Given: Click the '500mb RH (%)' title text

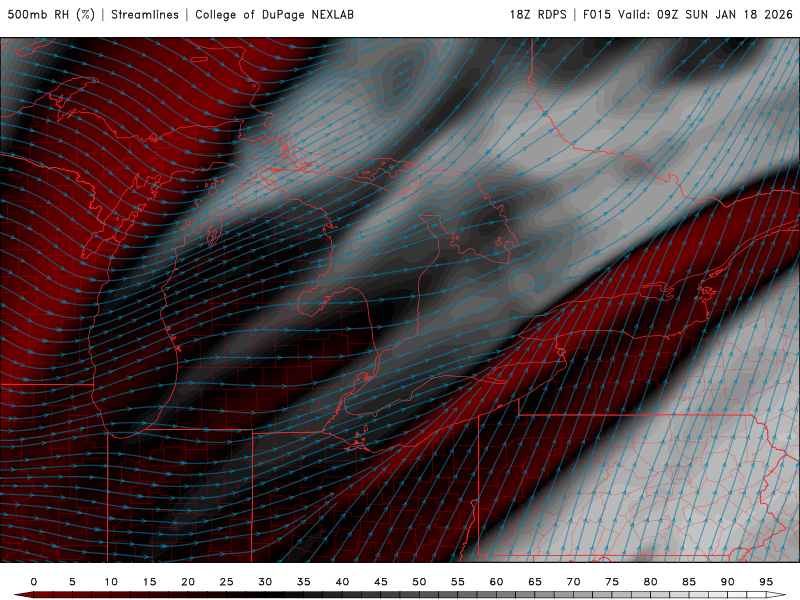Looking at the screenshot, I should coord(51,15).
